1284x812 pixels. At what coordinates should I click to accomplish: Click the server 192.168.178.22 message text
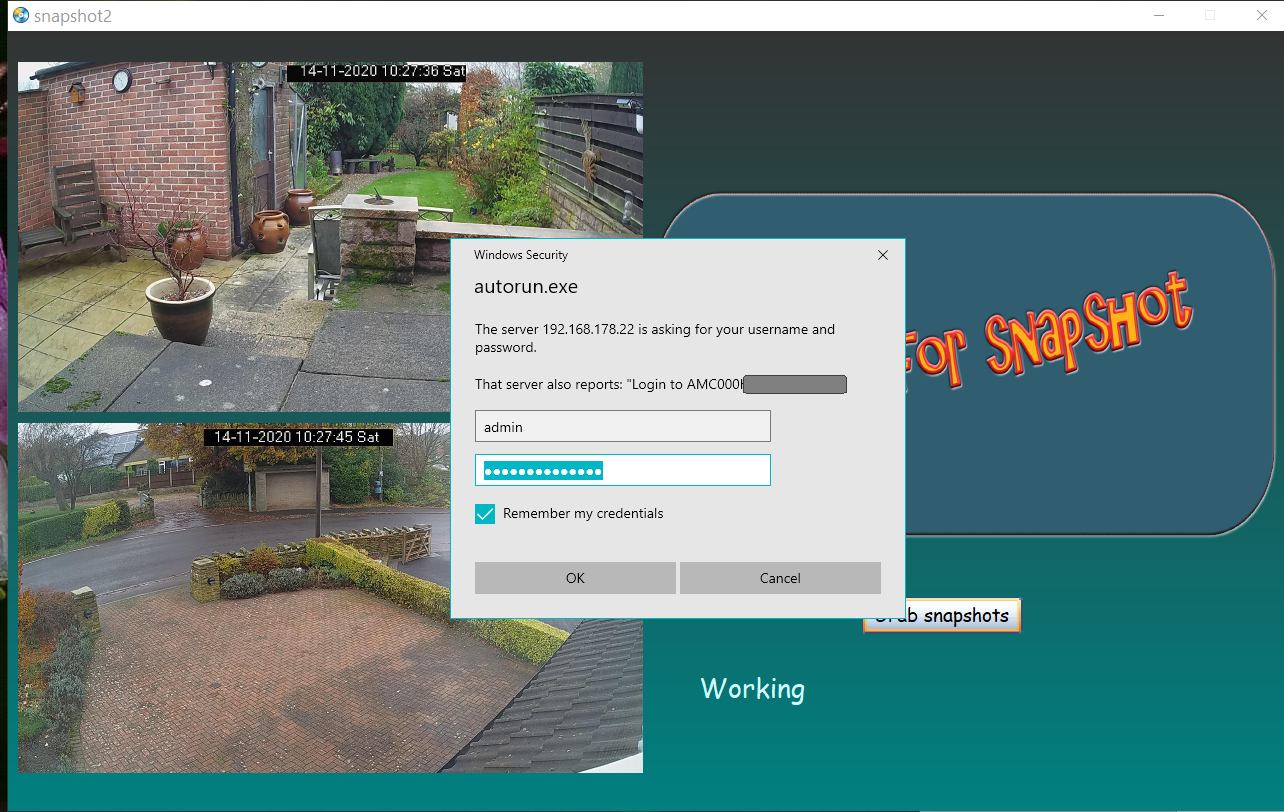click(x=655, y=338)
